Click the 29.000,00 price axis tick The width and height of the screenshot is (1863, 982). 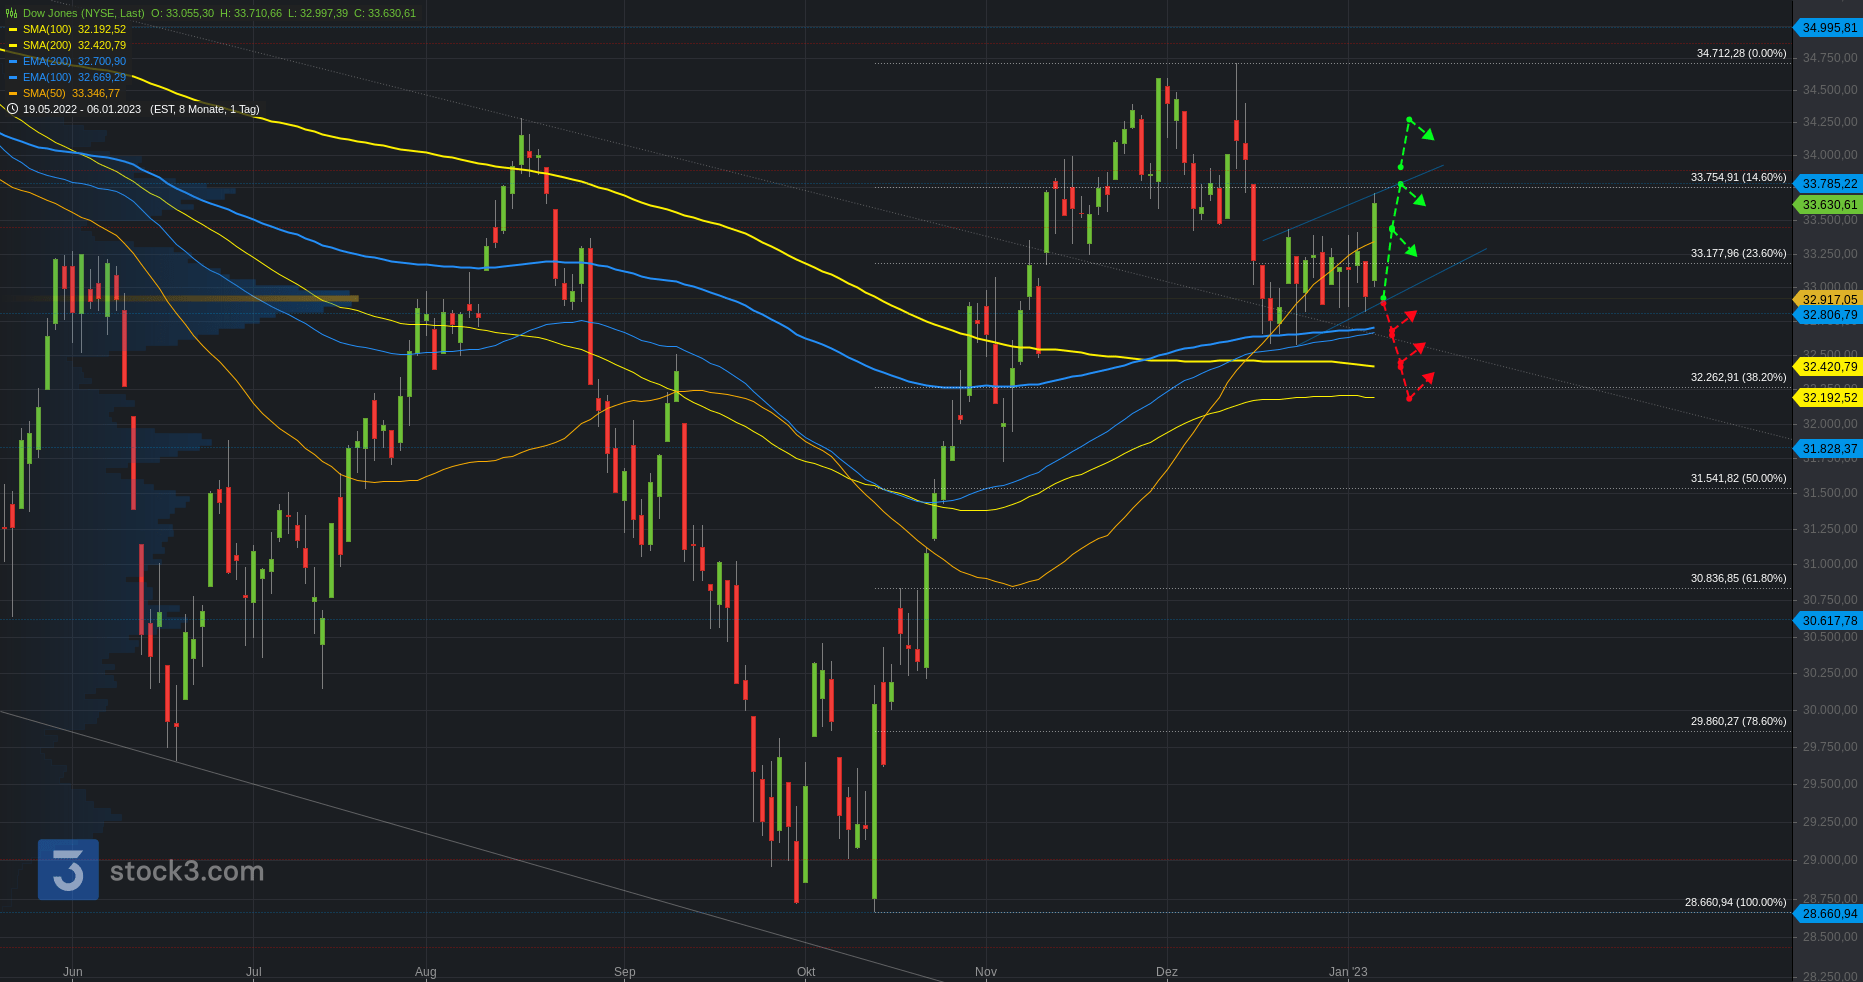[x=1830, y=860]
